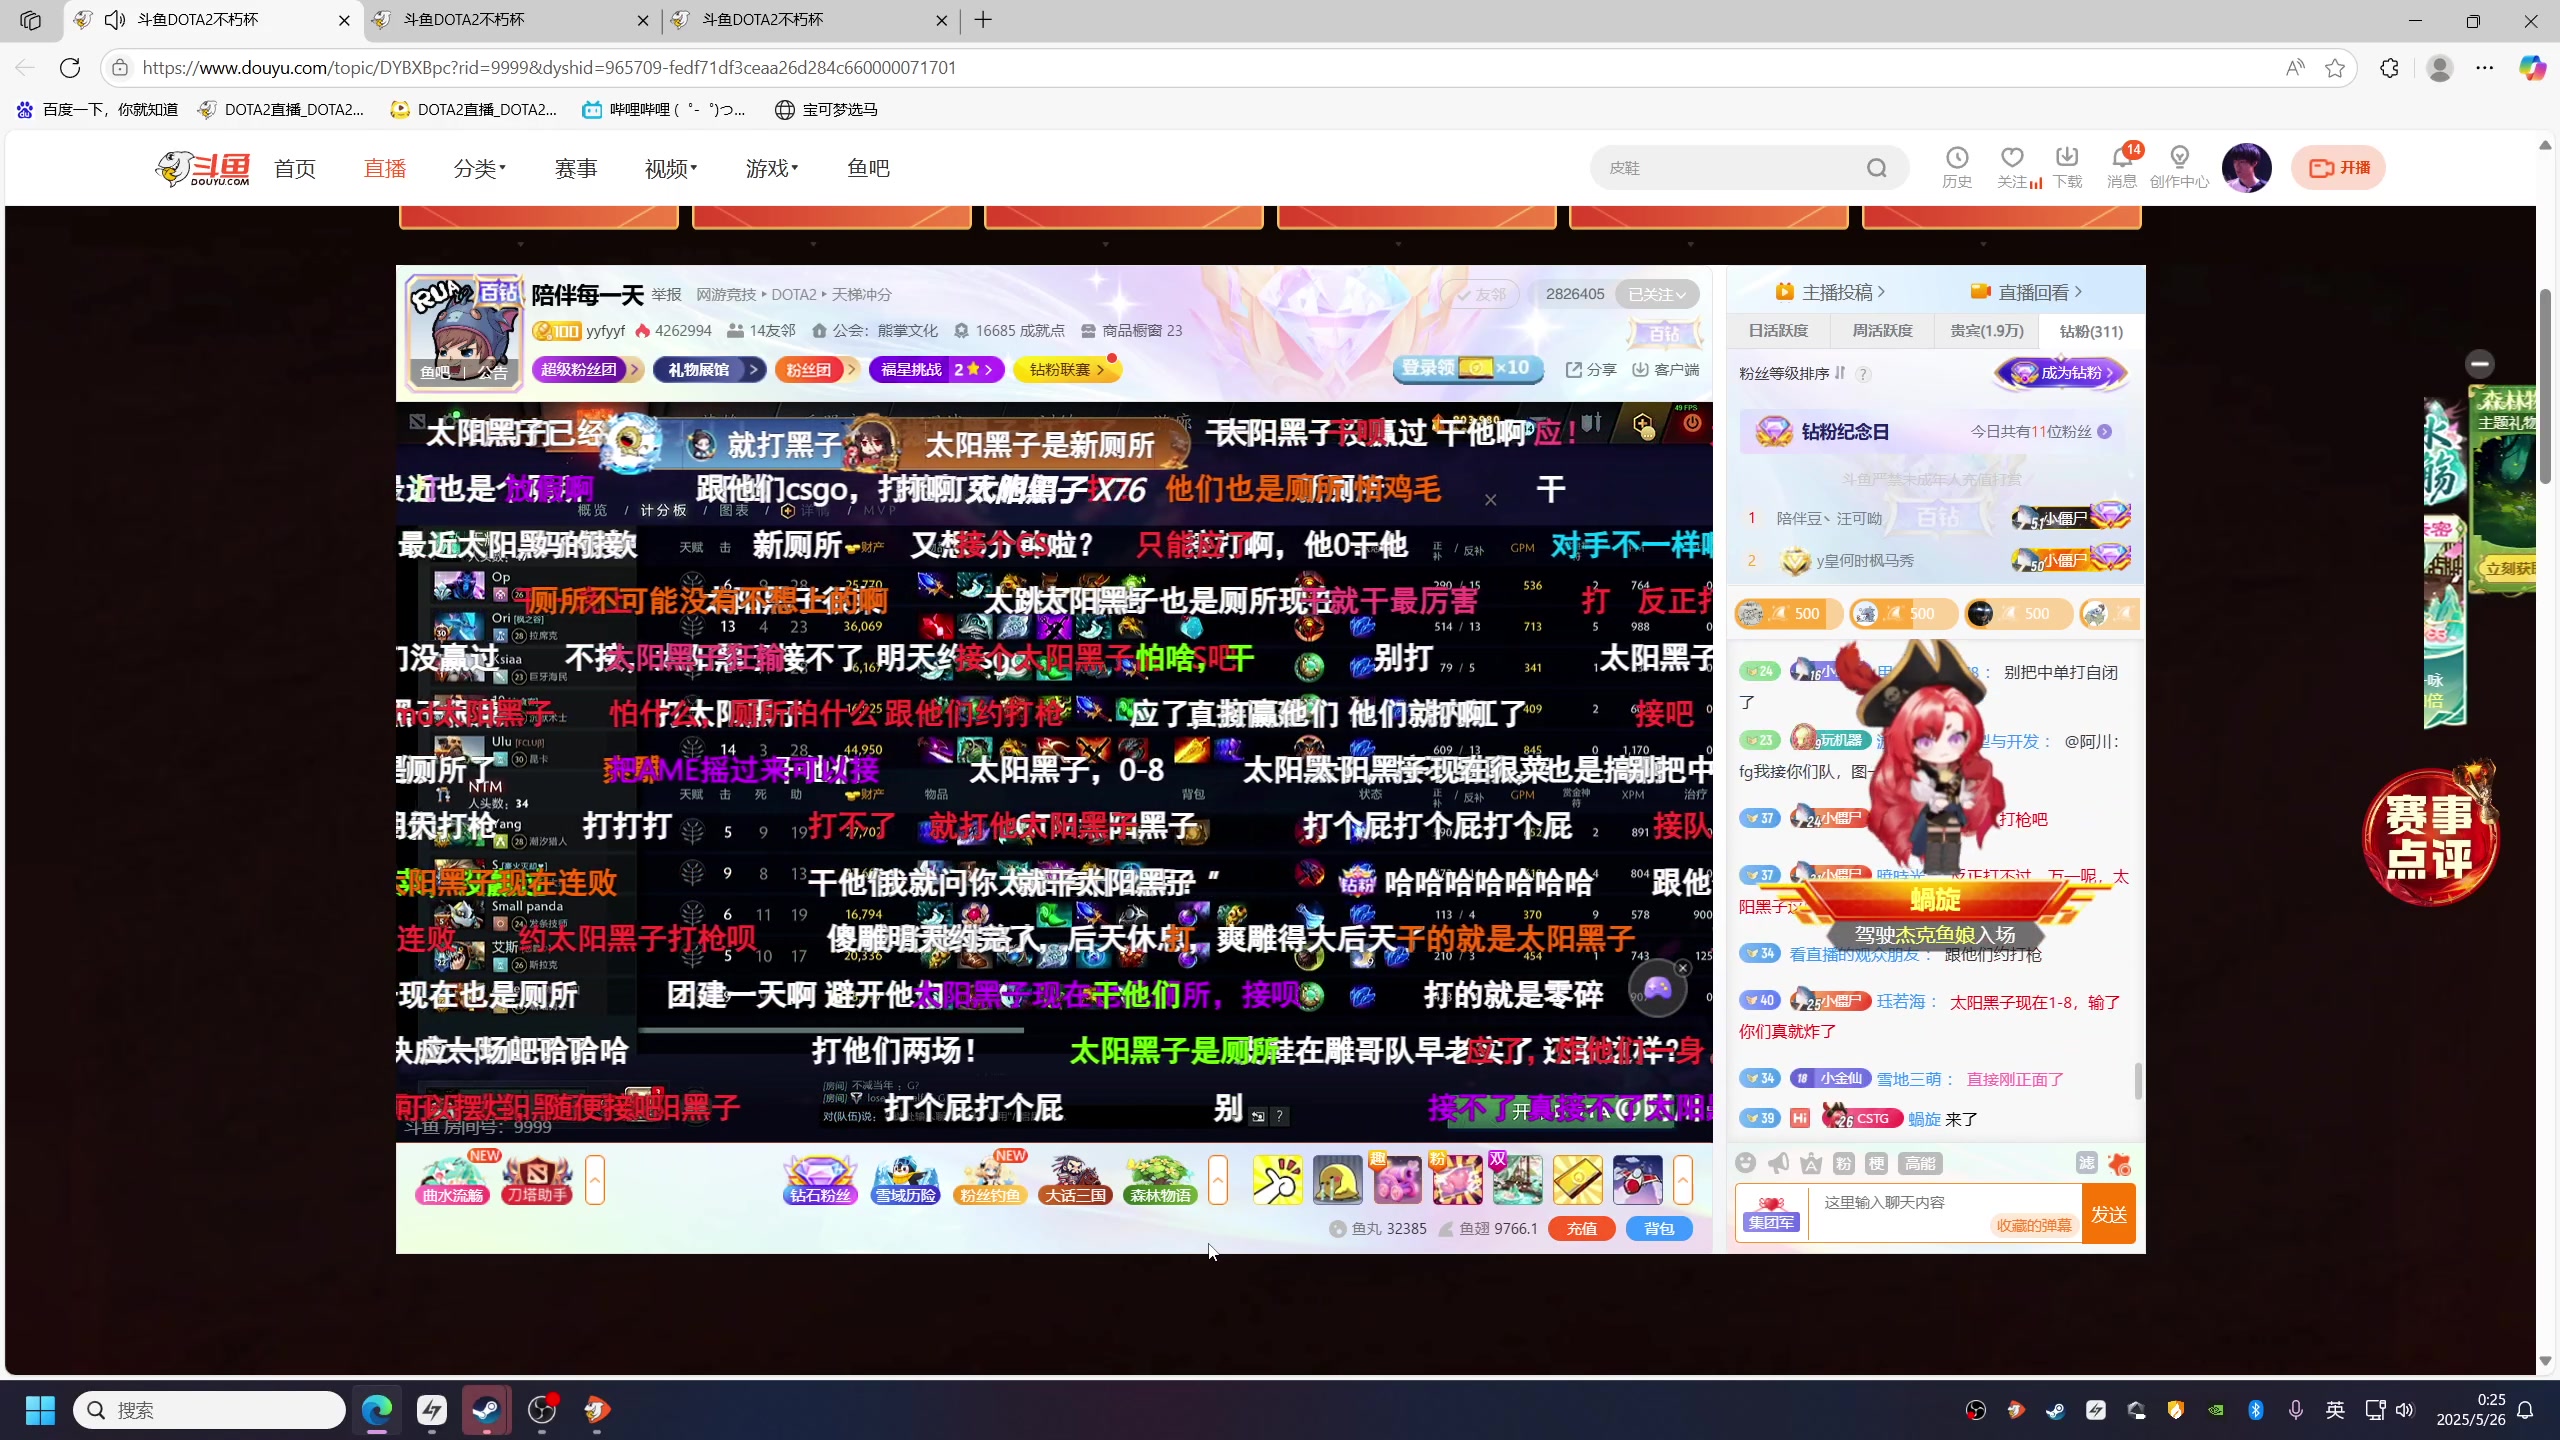The height and width of the screenshot is (1440, 2560).
Task: Open the 曲水流觞 activity icon
Action: [x=452, y=1181]
